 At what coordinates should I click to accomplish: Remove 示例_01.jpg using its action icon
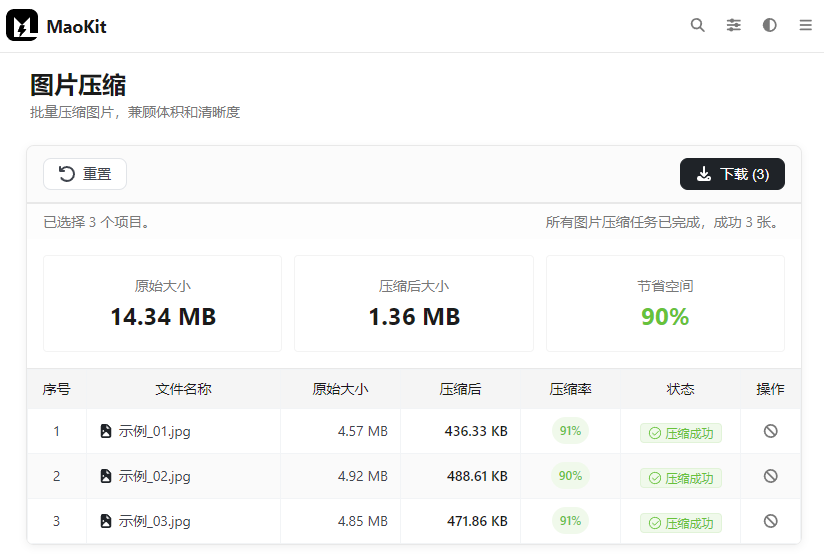pyautogui.click(x=770, y=431)
